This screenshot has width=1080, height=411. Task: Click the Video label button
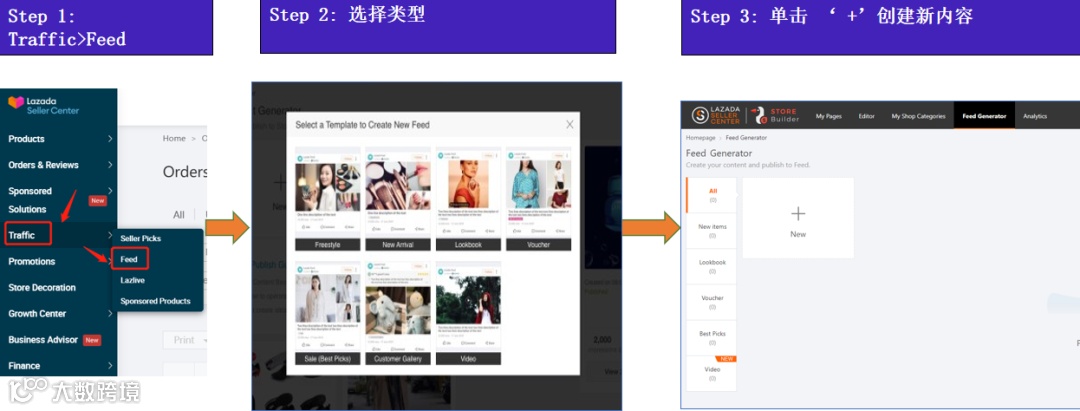pyautogui.click(x=468, y=359)
